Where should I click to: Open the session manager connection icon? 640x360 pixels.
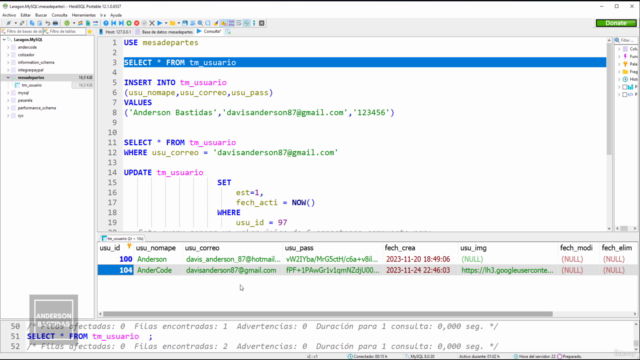pyautogui.click(x=8, y=23)
